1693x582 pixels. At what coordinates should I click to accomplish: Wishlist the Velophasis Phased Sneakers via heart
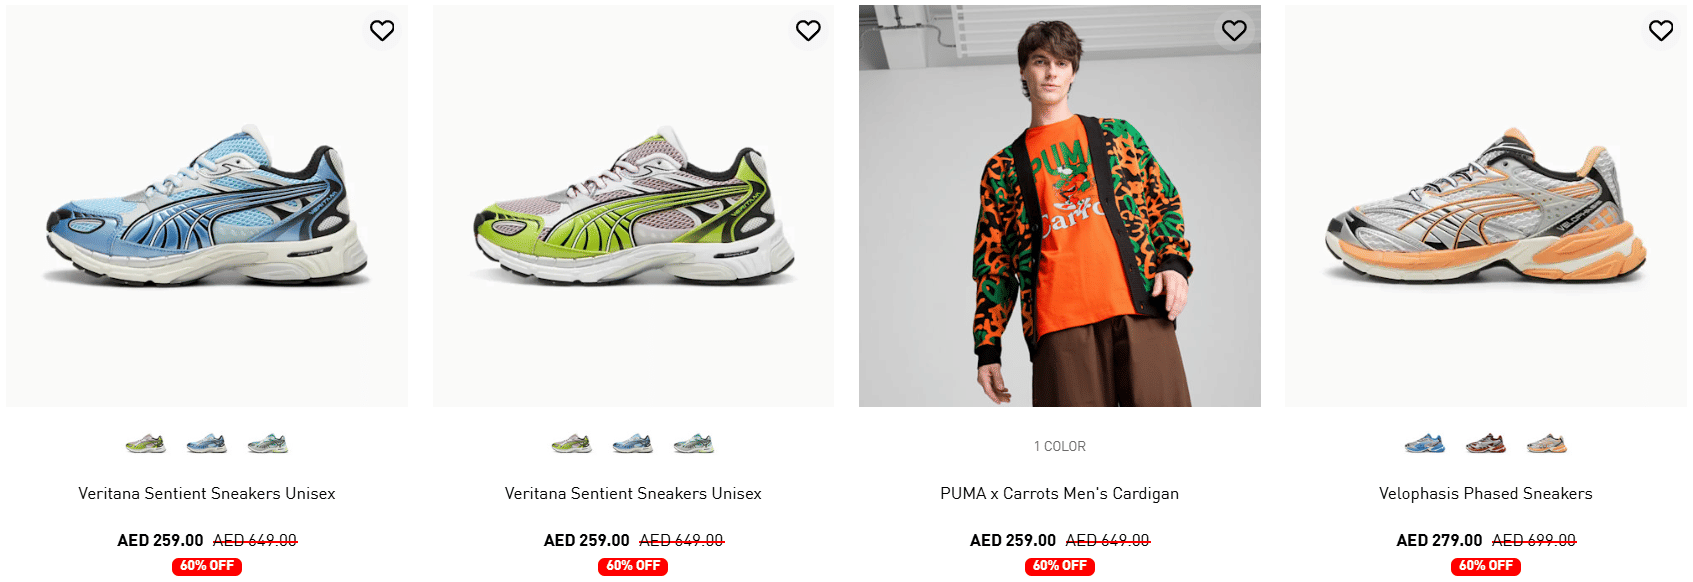pyautogui.click(x=1661, y=31)
